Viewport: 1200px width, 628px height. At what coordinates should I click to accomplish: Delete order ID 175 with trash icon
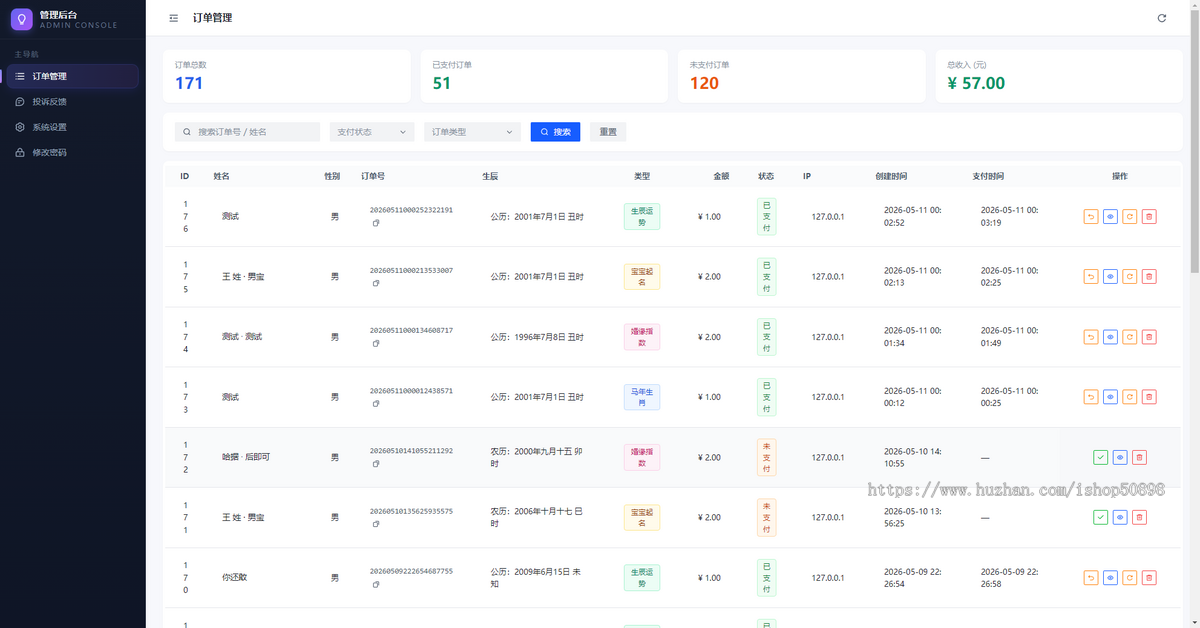(1149, 277)
